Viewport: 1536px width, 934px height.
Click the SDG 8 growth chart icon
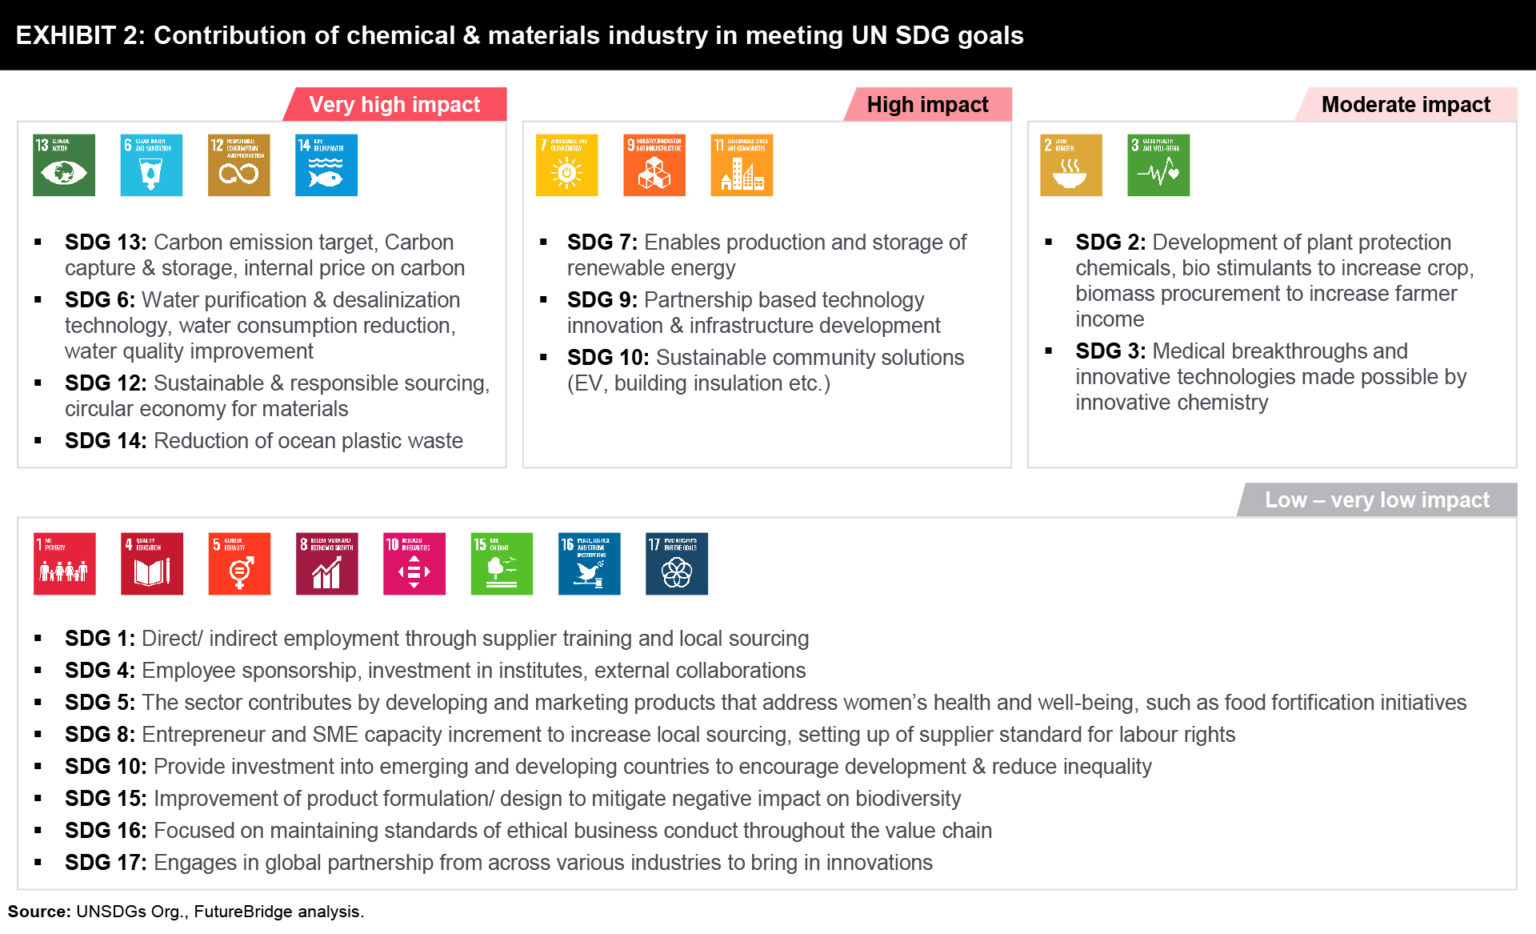pyautogui.click(x=326, y=564)
